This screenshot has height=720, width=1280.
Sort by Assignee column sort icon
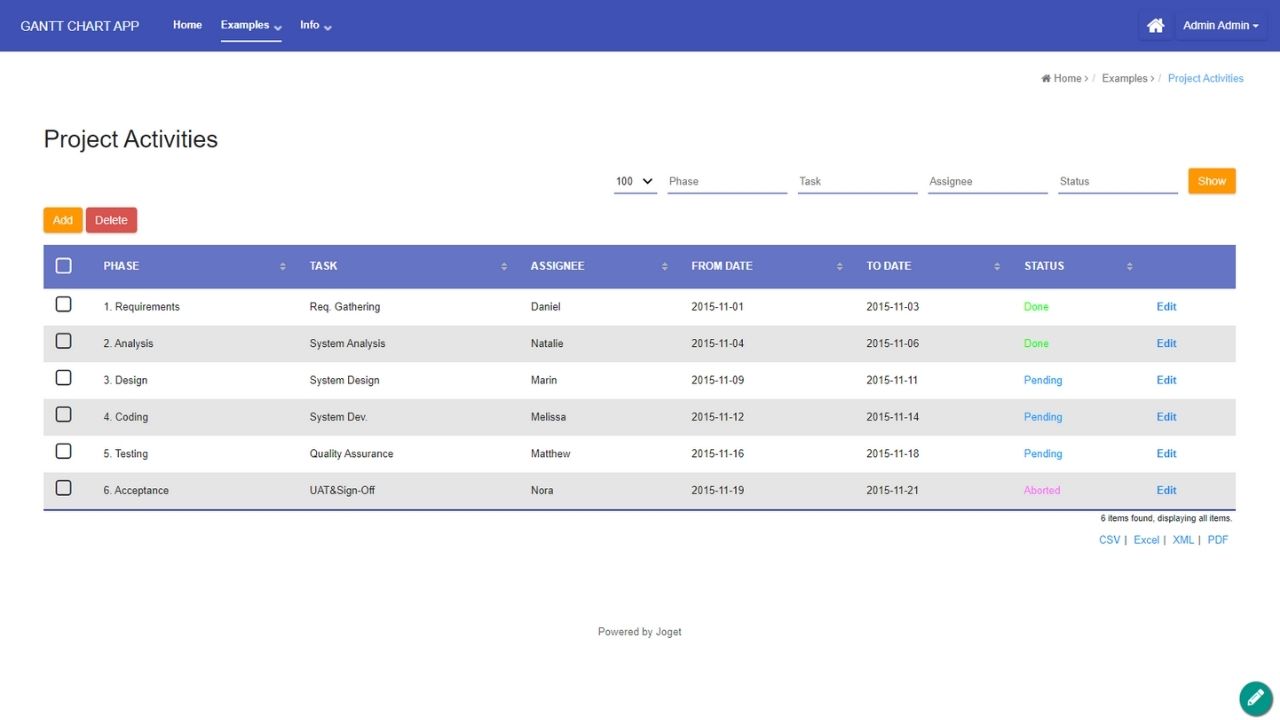[x=665, y=267]
